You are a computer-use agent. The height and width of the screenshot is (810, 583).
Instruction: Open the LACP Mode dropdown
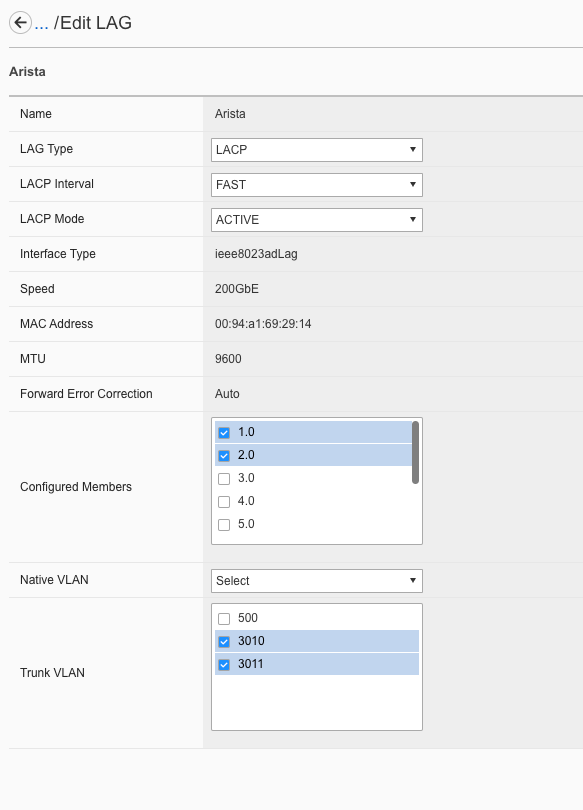[317, 220]
